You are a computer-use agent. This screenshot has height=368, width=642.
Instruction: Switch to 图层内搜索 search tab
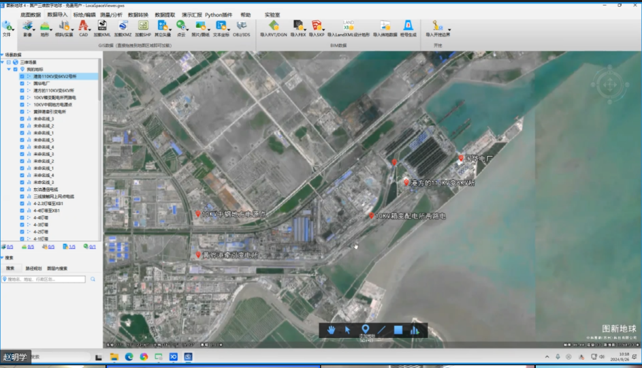57,269
